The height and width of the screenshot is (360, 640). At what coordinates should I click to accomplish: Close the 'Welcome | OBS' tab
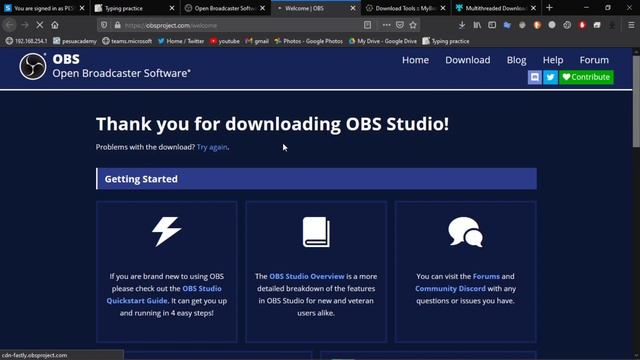[x=353, y=8]
